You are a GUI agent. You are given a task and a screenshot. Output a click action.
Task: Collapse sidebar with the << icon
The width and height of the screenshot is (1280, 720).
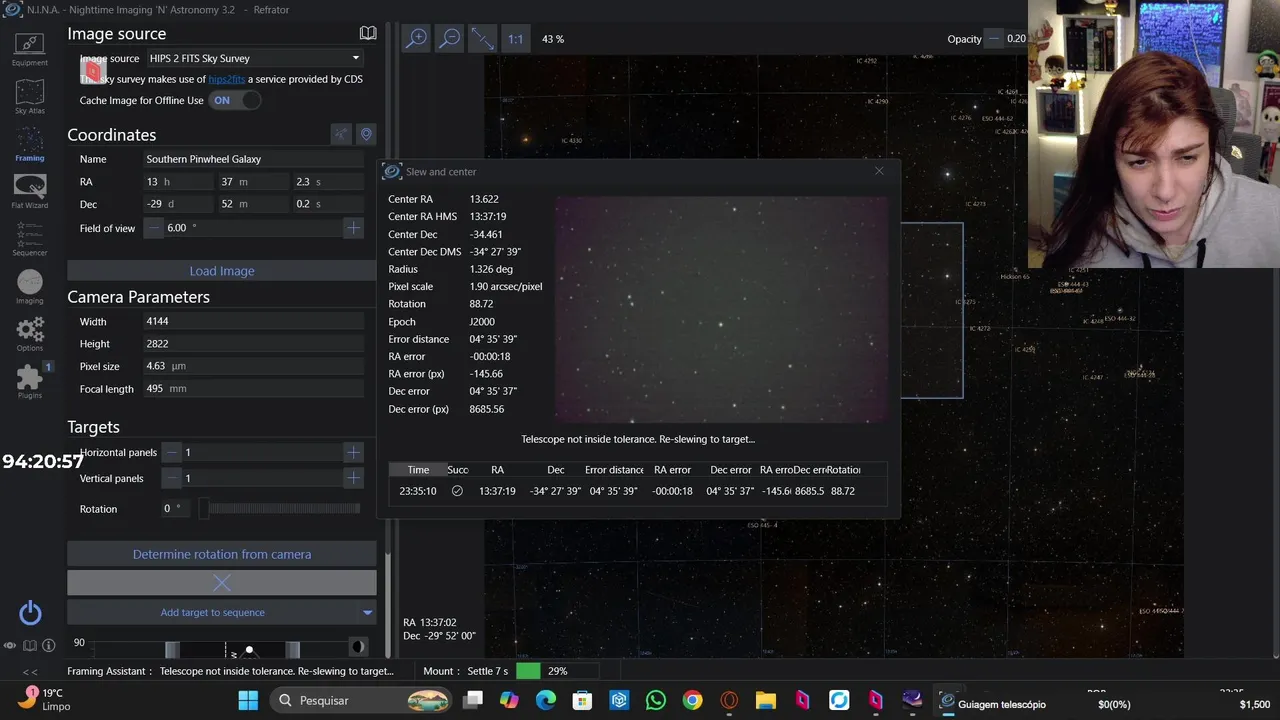(x=30, y=672)
